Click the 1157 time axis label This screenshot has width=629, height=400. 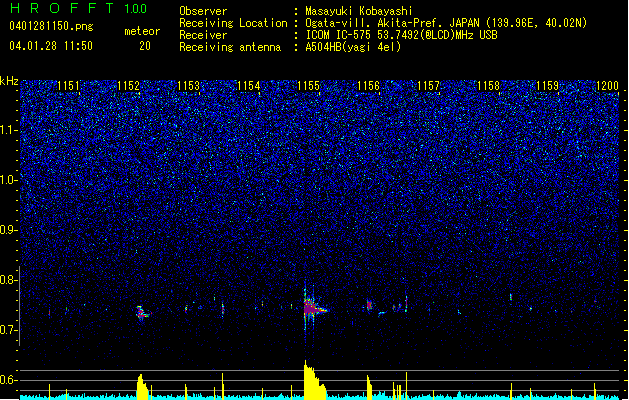click(428, 86)
